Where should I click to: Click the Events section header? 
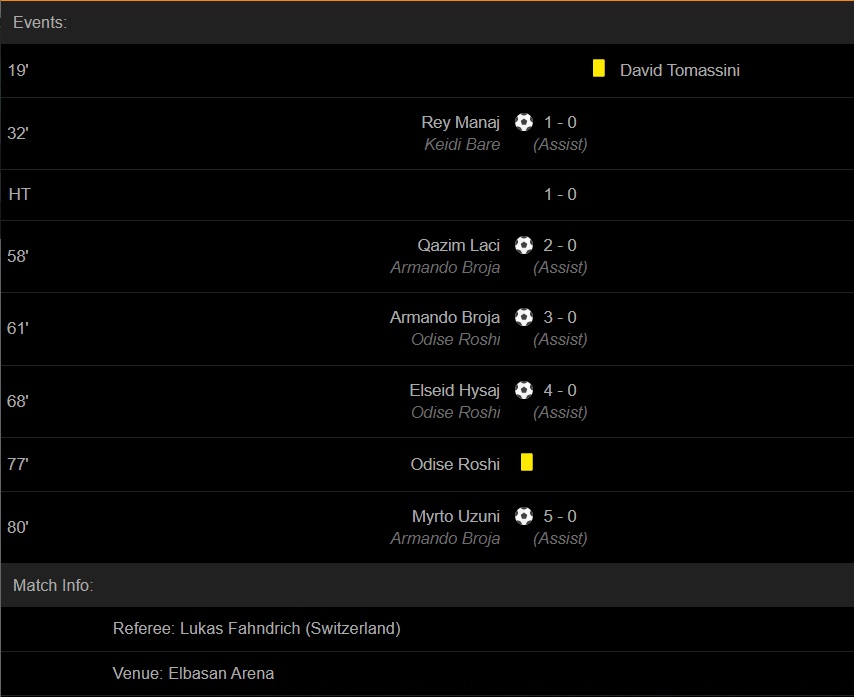click(40, 22)
